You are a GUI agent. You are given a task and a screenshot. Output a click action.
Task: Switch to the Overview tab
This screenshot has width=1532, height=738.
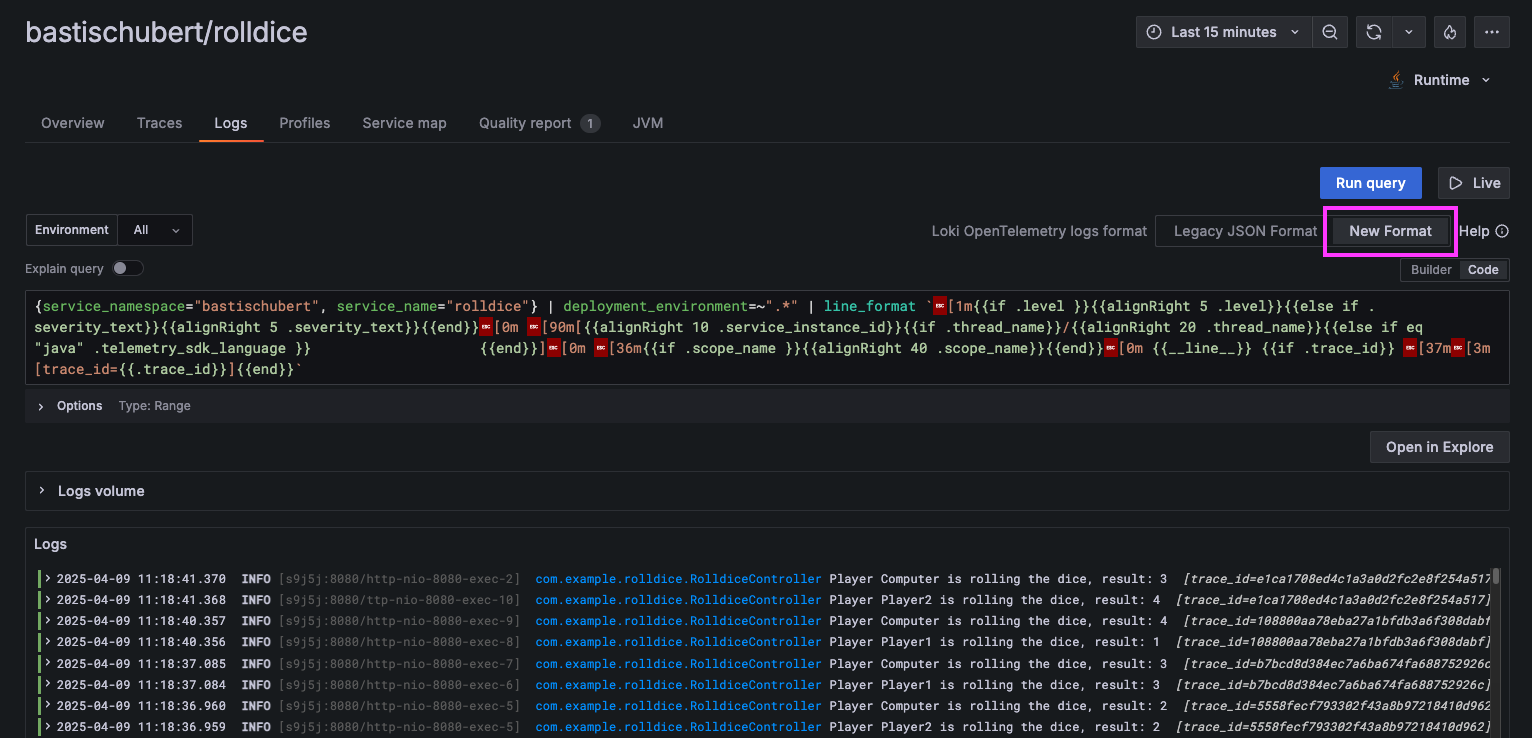[x=72, y=123]
